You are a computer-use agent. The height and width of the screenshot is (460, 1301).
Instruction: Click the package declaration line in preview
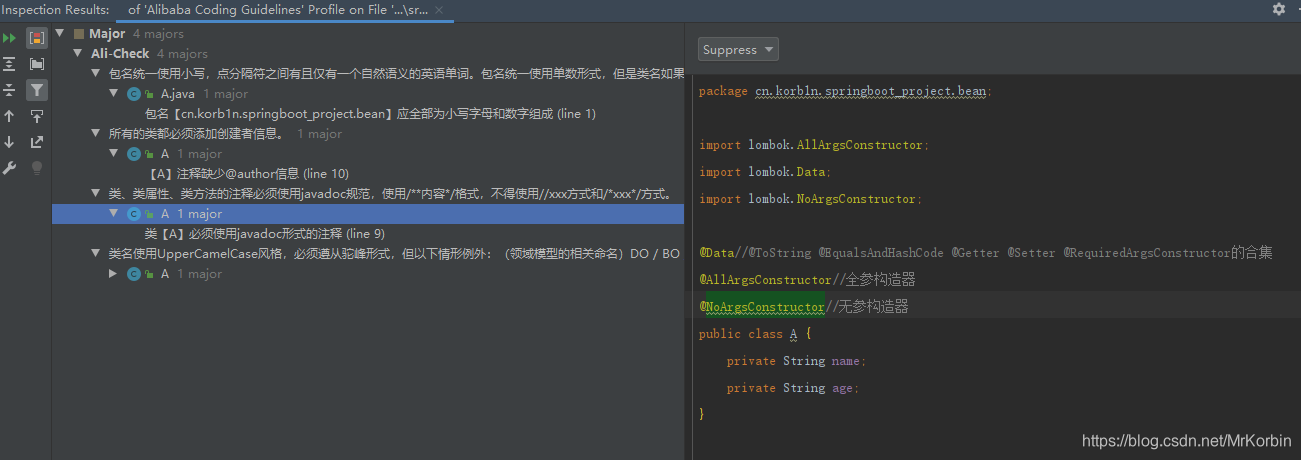(845, 91)
